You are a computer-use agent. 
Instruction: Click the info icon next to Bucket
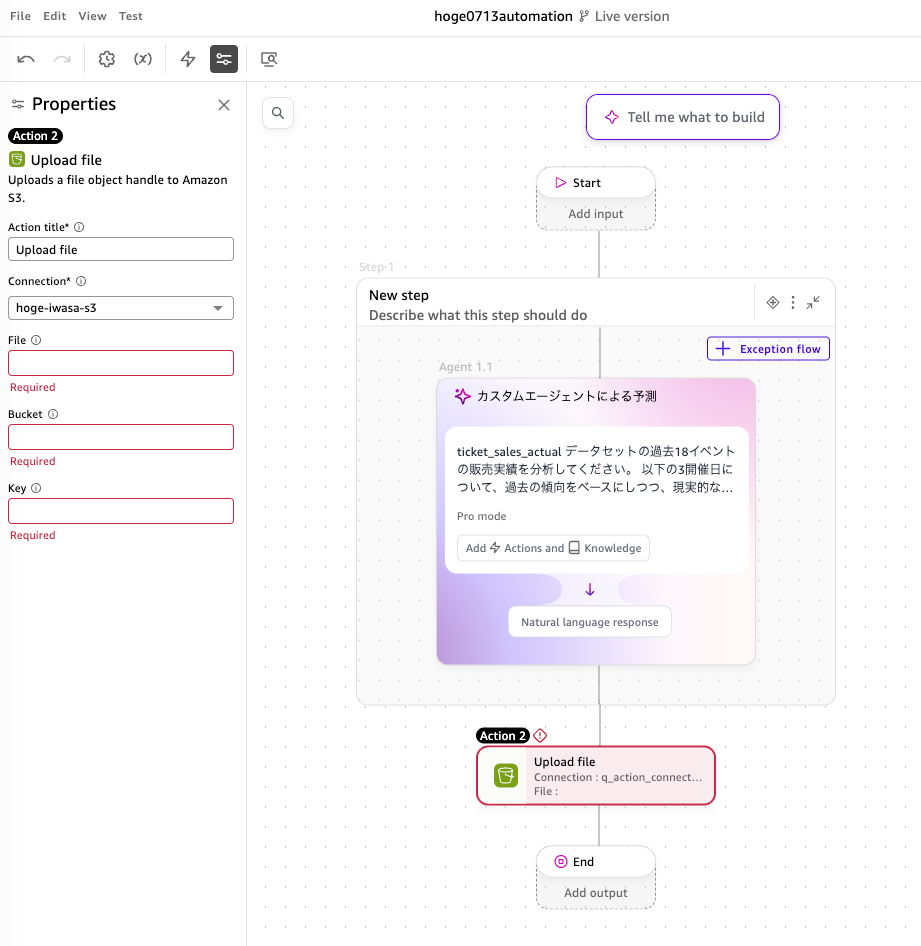click(53, 414)
